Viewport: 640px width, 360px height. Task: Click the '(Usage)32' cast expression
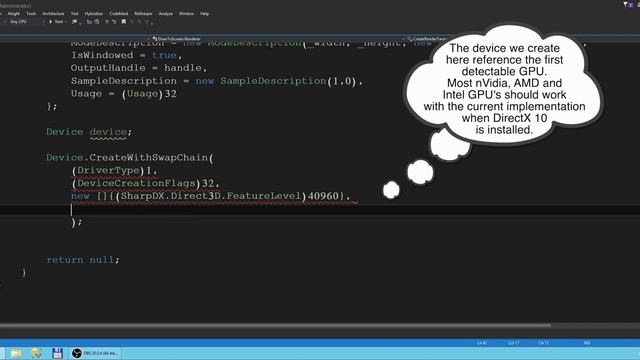(x=149, y=93)
